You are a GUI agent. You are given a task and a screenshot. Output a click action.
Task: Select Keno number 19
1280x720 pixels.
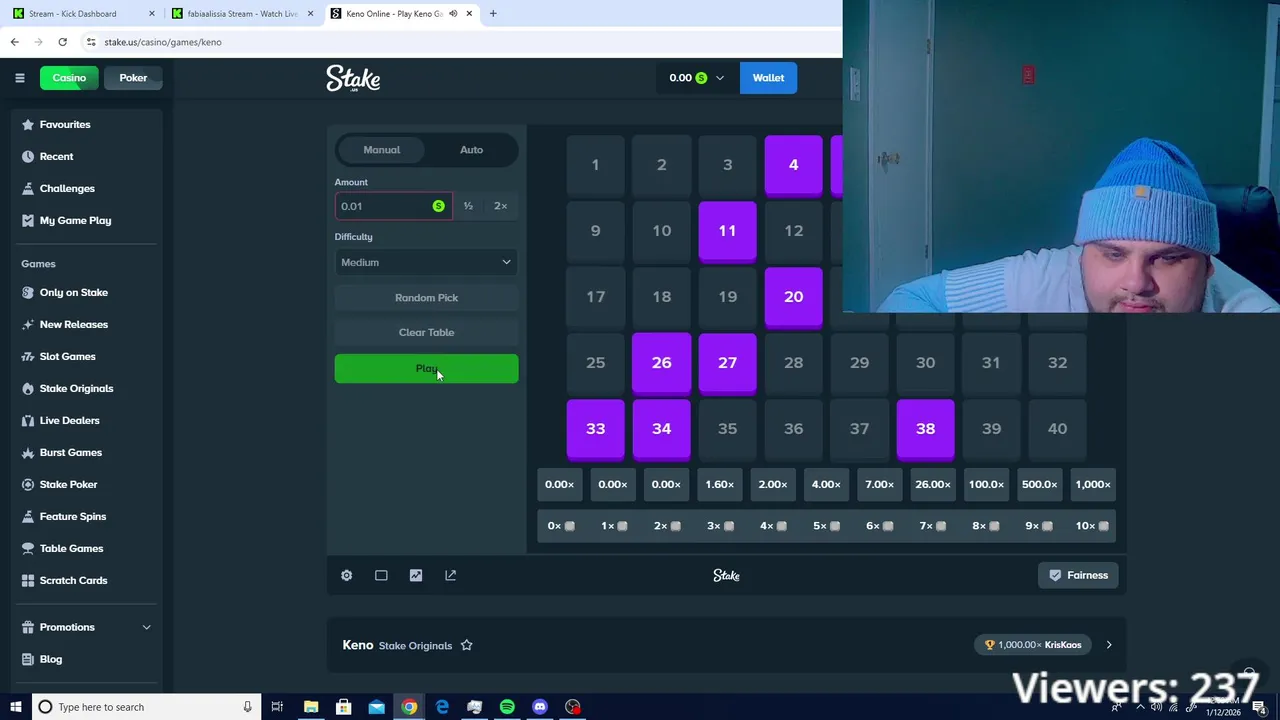[x=727, y=297]
